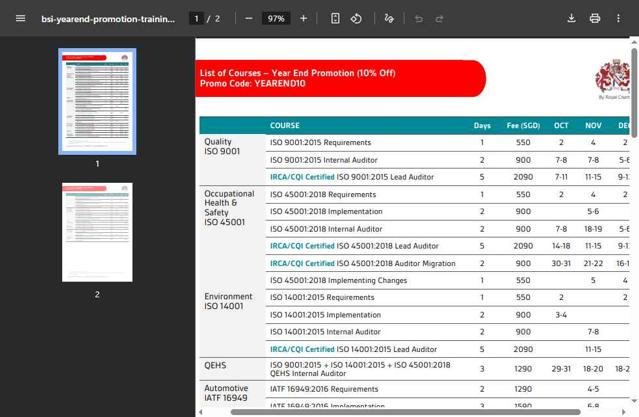Click 'Automotive IATF 16949' category label
This screenshot has height=417, width=639.
pos(226,393)
